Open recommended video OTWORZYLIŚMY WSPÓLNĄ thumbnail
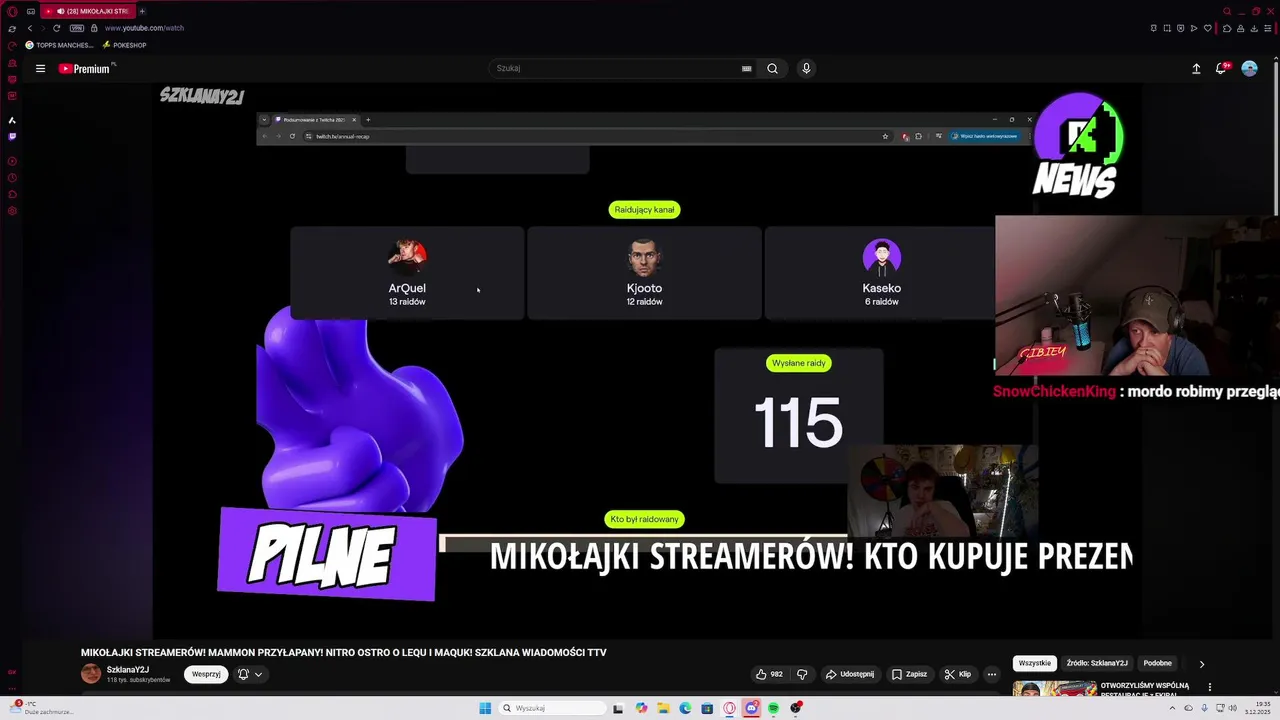This screenshot has height=720, width=1280. pyautogui.click(x=1055, y=687)
